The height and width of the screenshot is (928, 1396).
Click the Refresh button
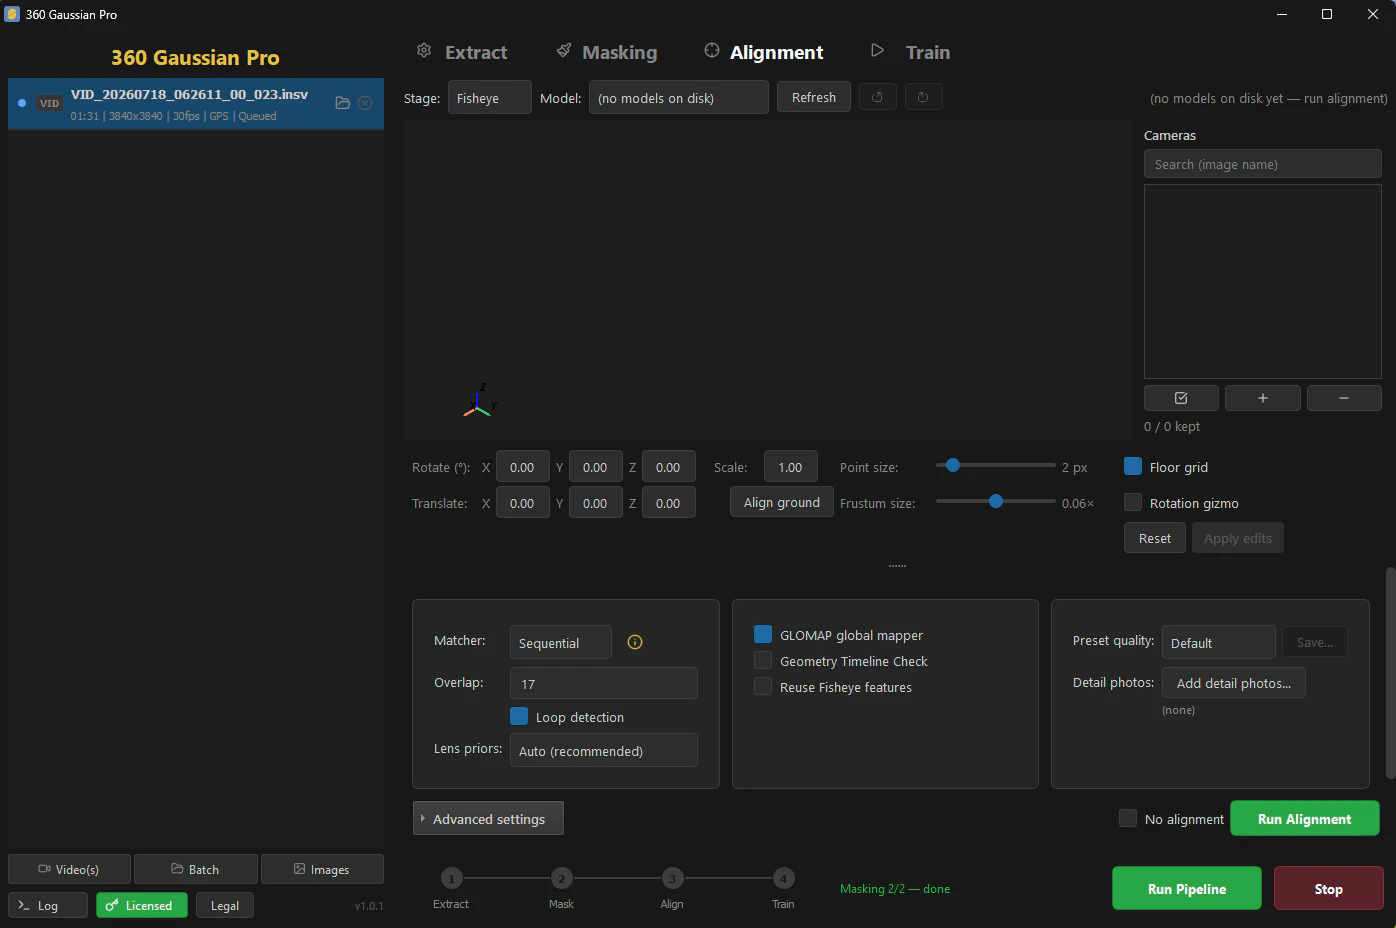(814, 97)
